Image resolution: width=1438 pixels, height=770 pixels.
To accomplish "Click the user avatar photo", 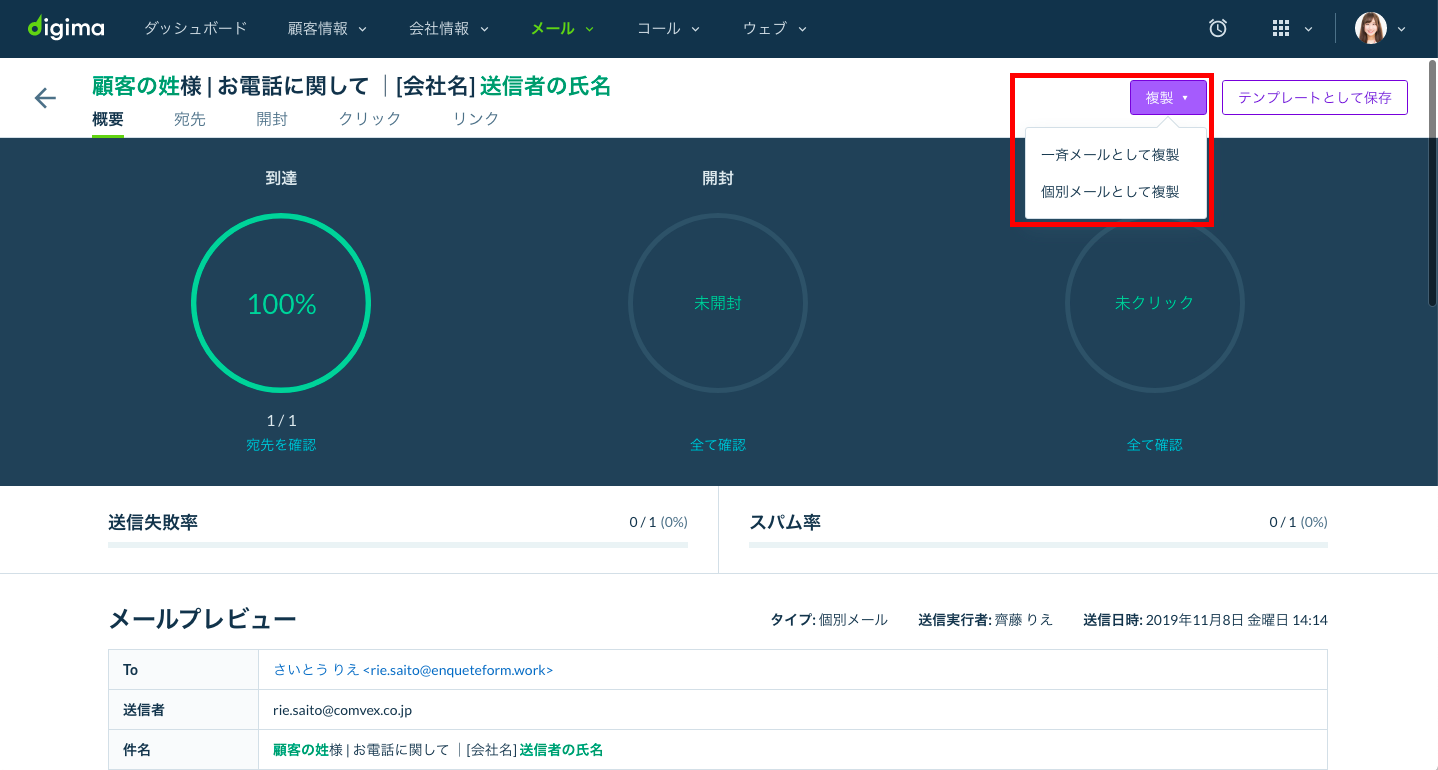I will [x=1371, y=28].
